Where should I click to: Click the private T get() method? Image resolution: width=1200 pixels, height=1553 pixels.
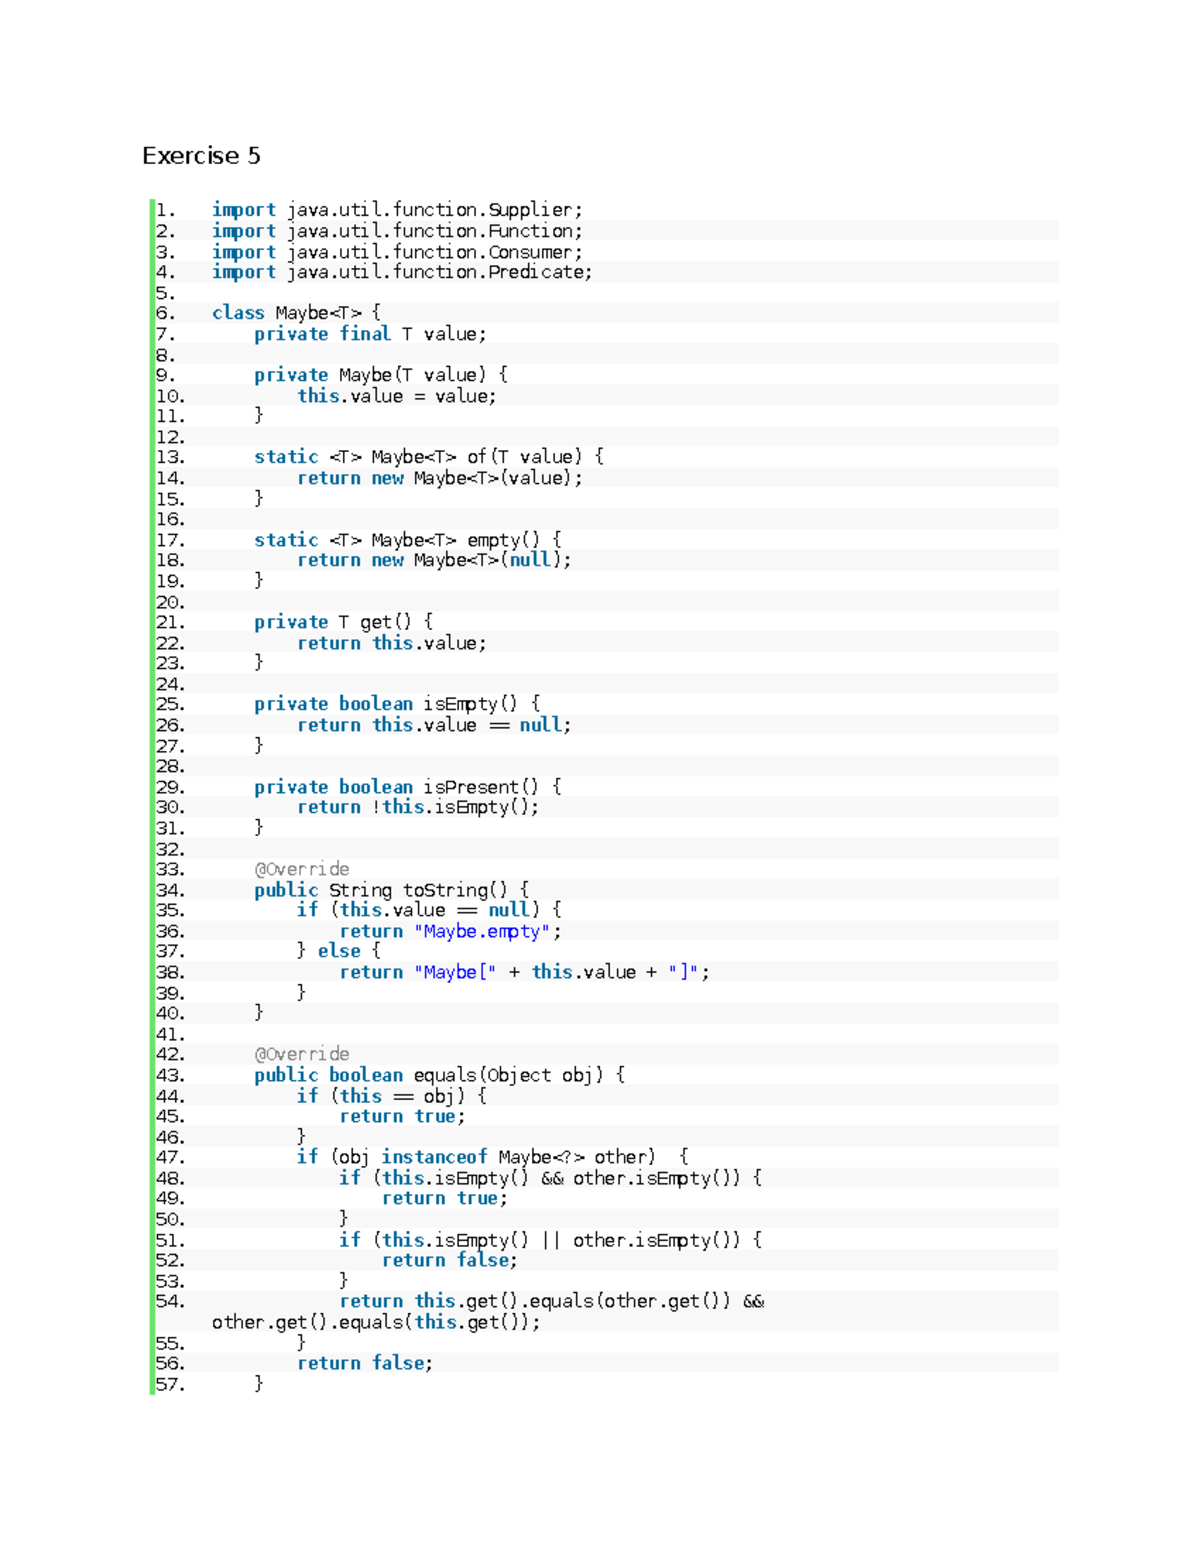click(342, 621)
